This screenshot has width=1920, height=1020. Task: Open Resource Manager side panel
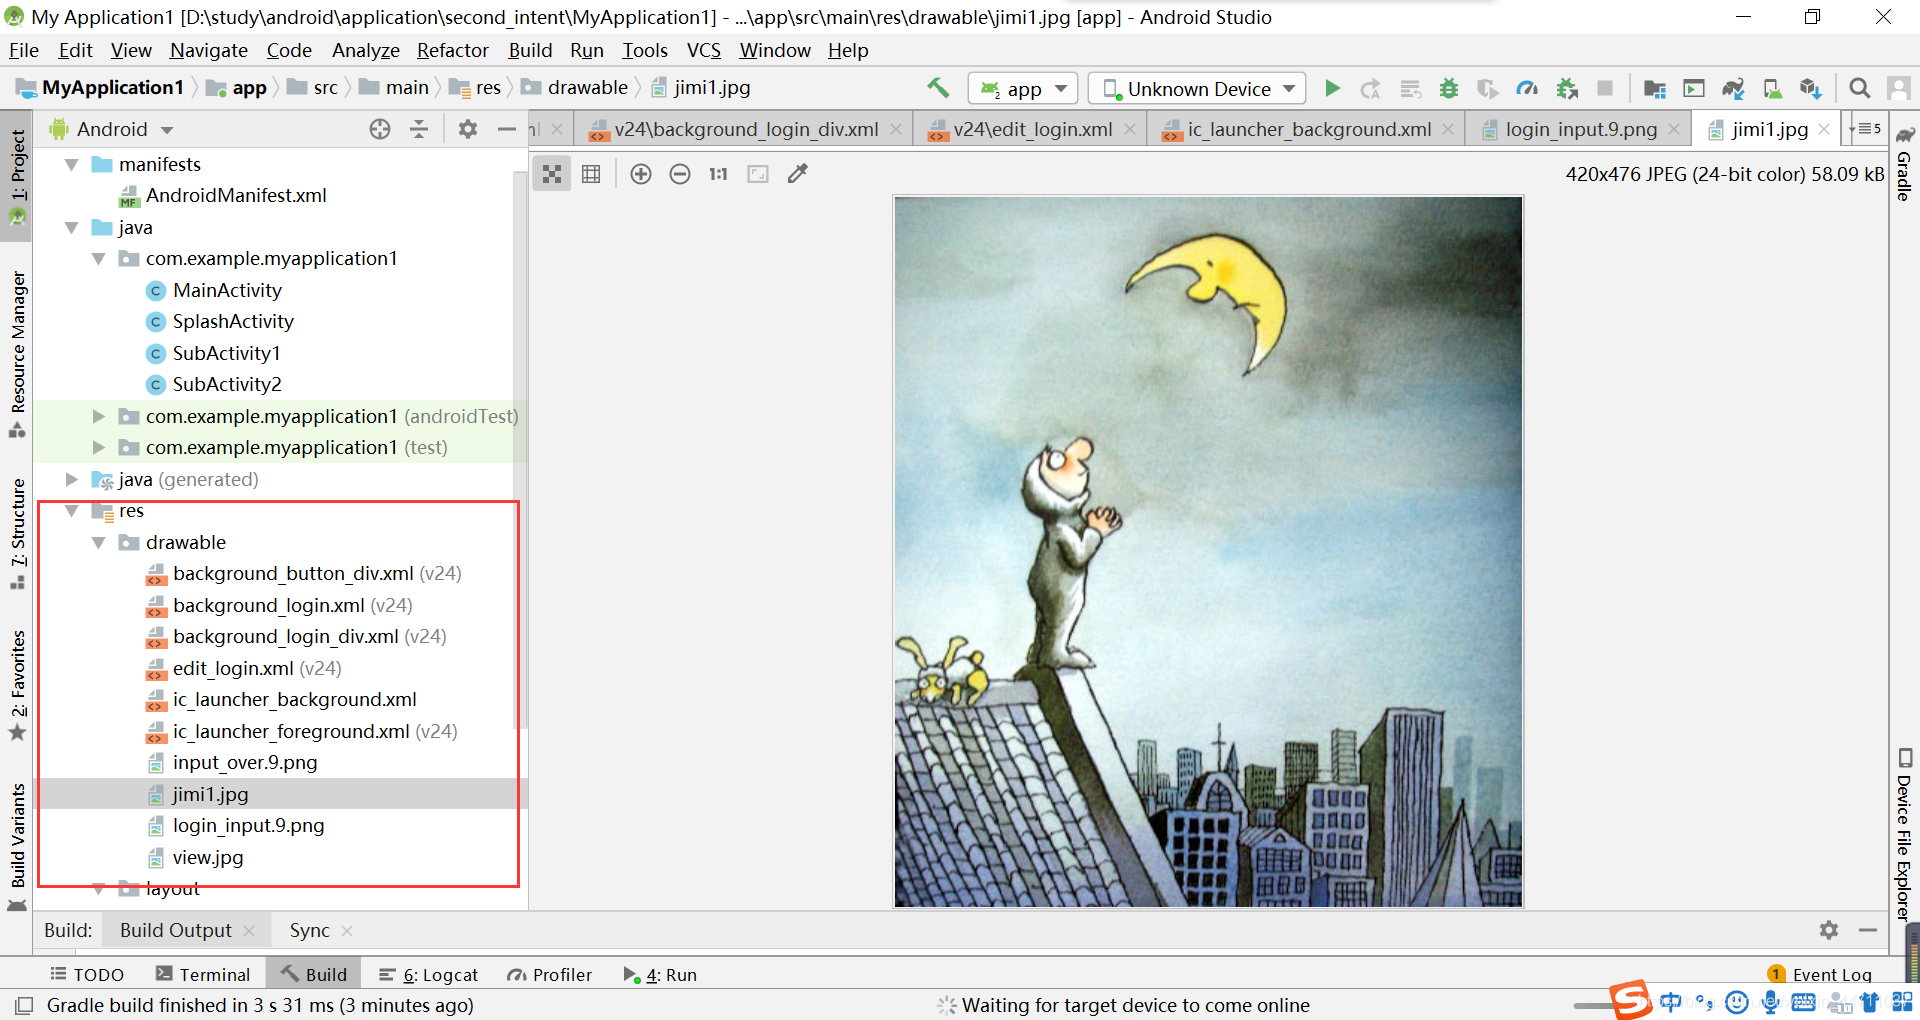coord(18,354)
